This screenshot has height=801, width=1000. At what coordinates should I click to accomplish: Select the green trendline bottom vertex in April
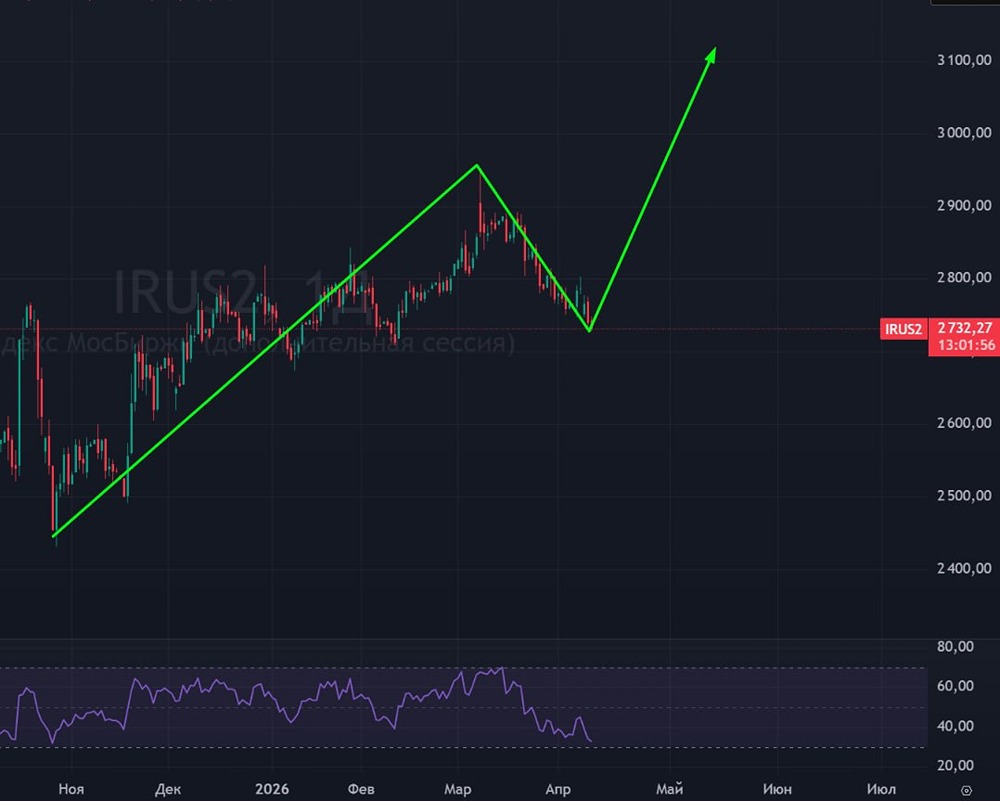pos(589,330)
